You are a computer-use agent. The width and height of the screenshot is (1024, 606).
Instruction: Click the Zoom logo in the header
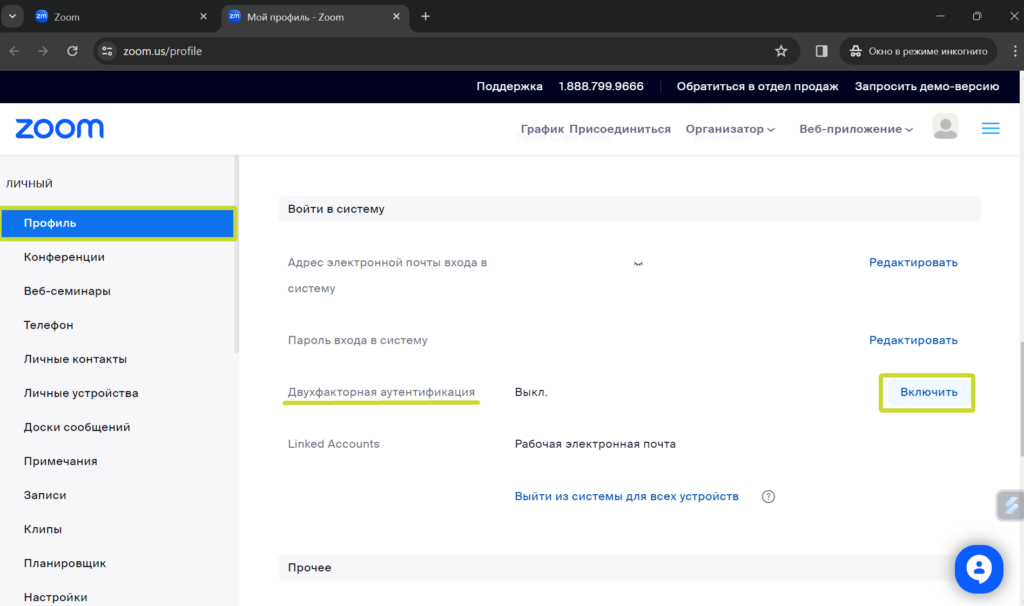pos(59,129)
